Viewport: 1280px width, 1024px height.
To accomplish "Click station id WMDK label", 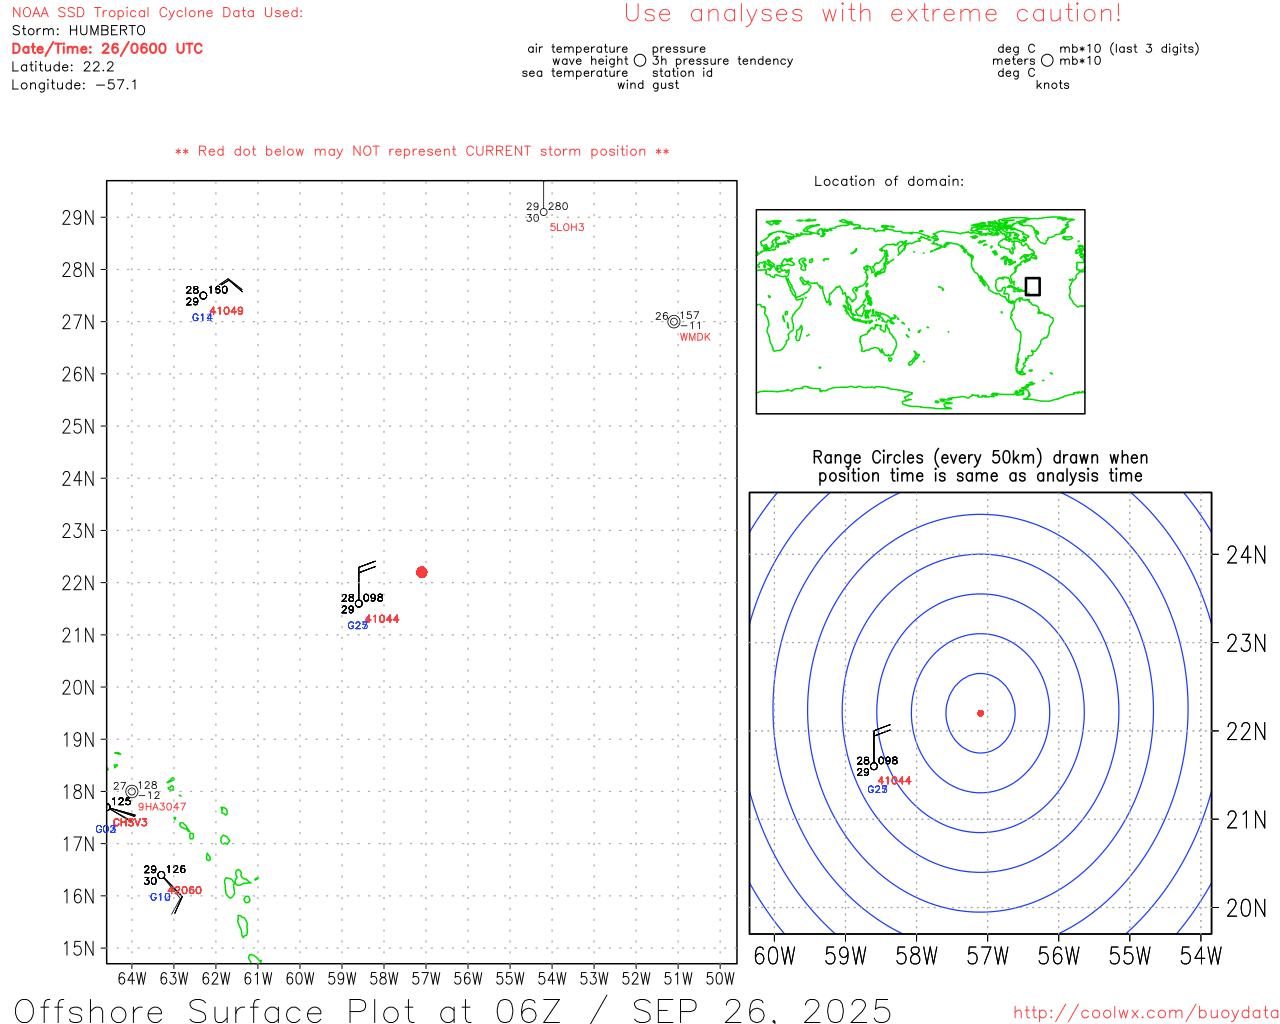I will pyautogui.click(x=695, y=337).
